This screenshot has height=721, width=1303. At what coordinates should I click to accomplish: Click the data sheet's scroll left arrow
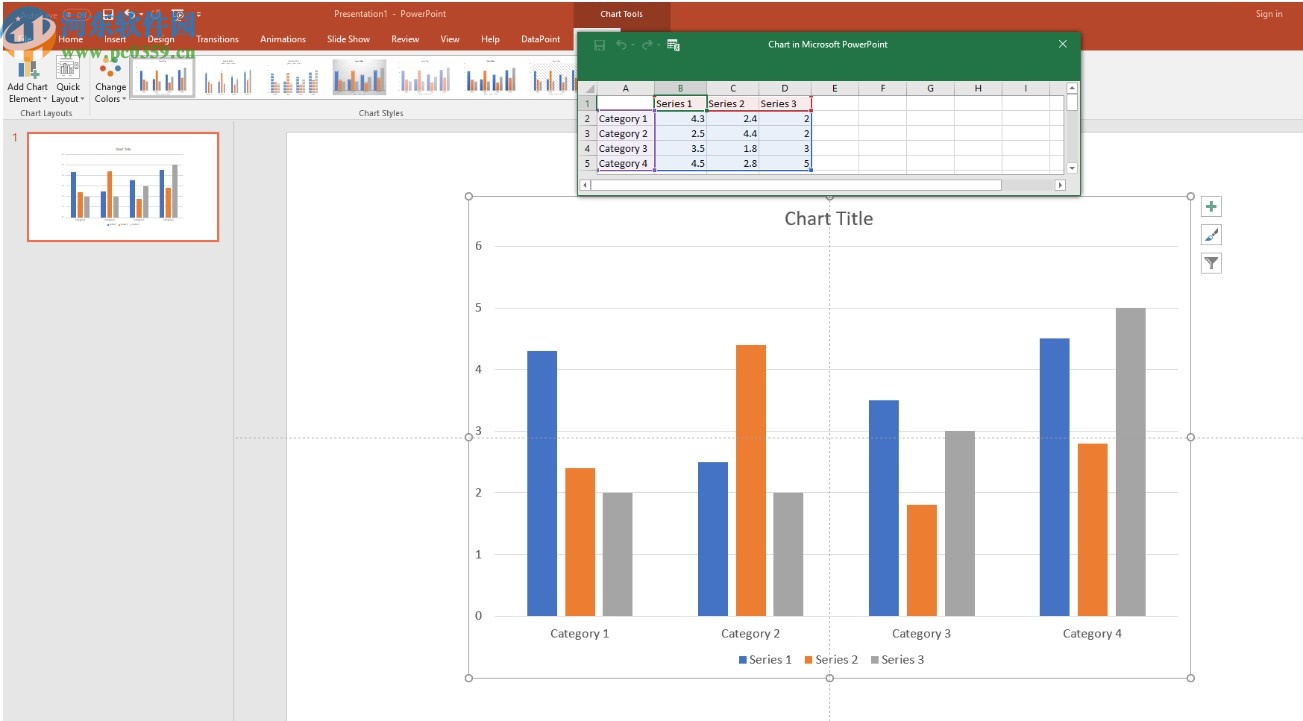click(x=585, y=185)
